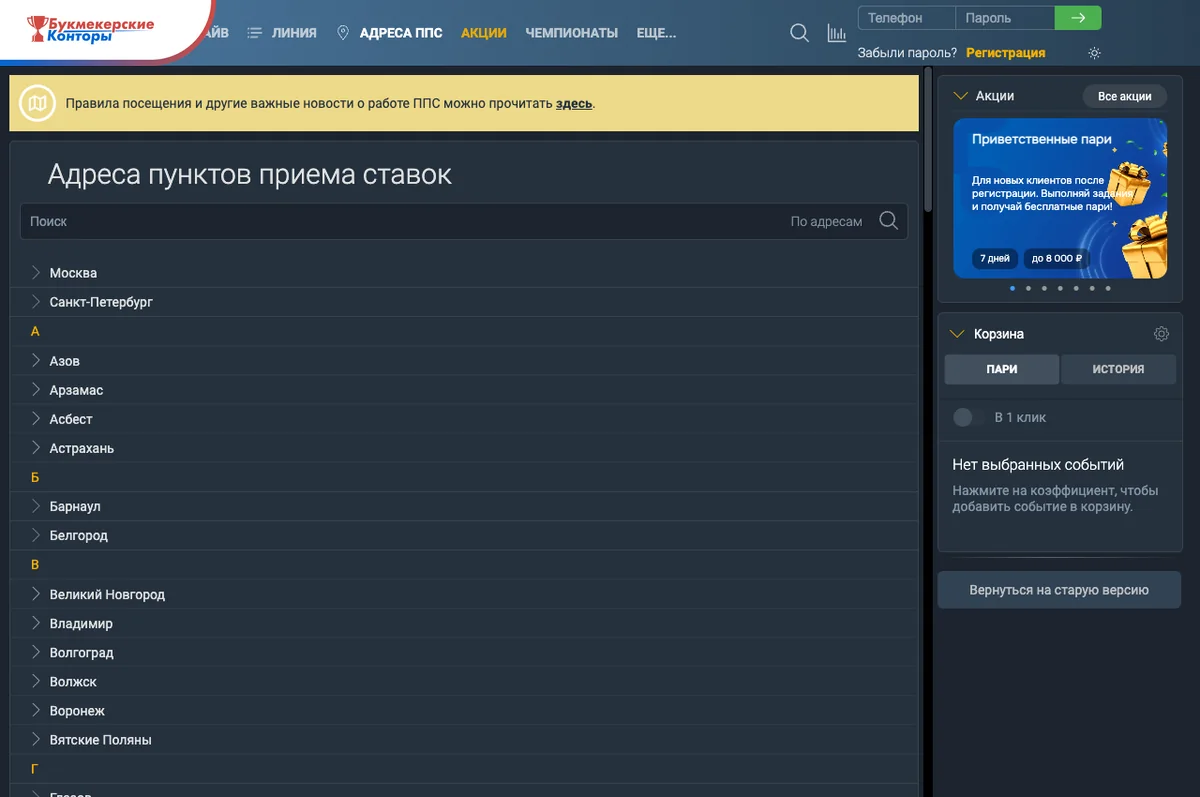Click Вернуться на старую версию button
The height and width of the screenshot is (797, 1200).
click(1059, 590)
